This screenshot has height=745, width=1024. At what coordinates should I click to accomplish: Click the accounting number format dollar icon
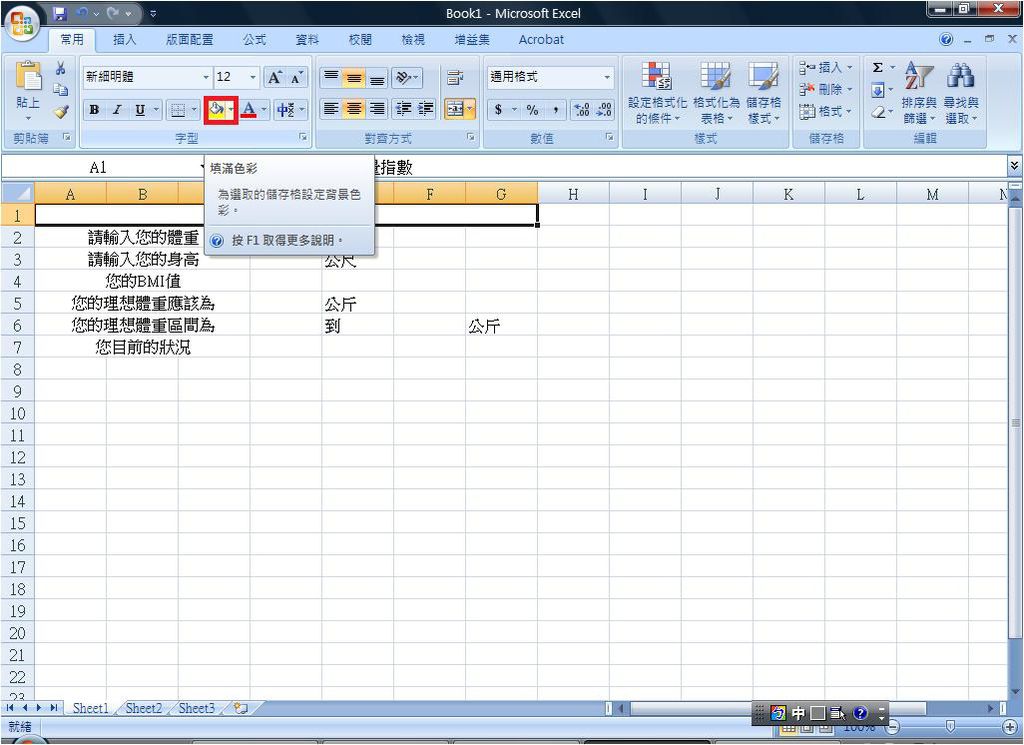(x=499, y=110)
